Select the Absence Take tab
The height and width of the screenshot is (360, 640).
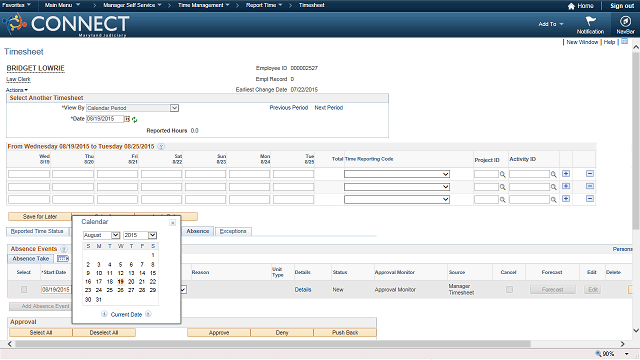pos(31,259)
